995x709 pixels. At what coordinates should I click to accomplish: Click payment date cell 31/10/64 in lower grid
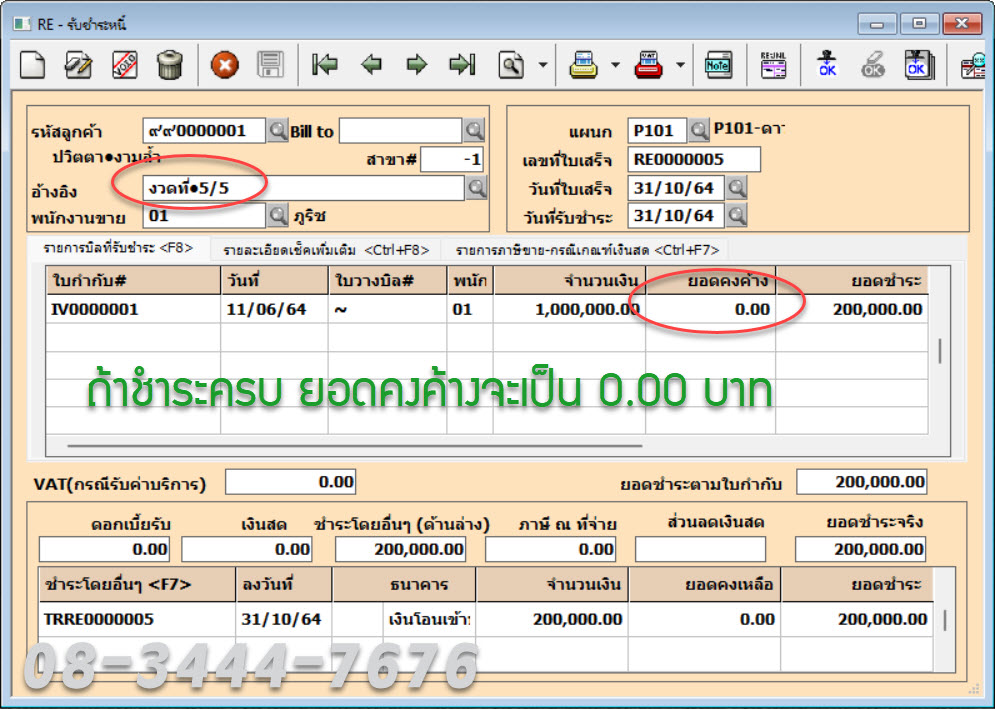point(283,619)
